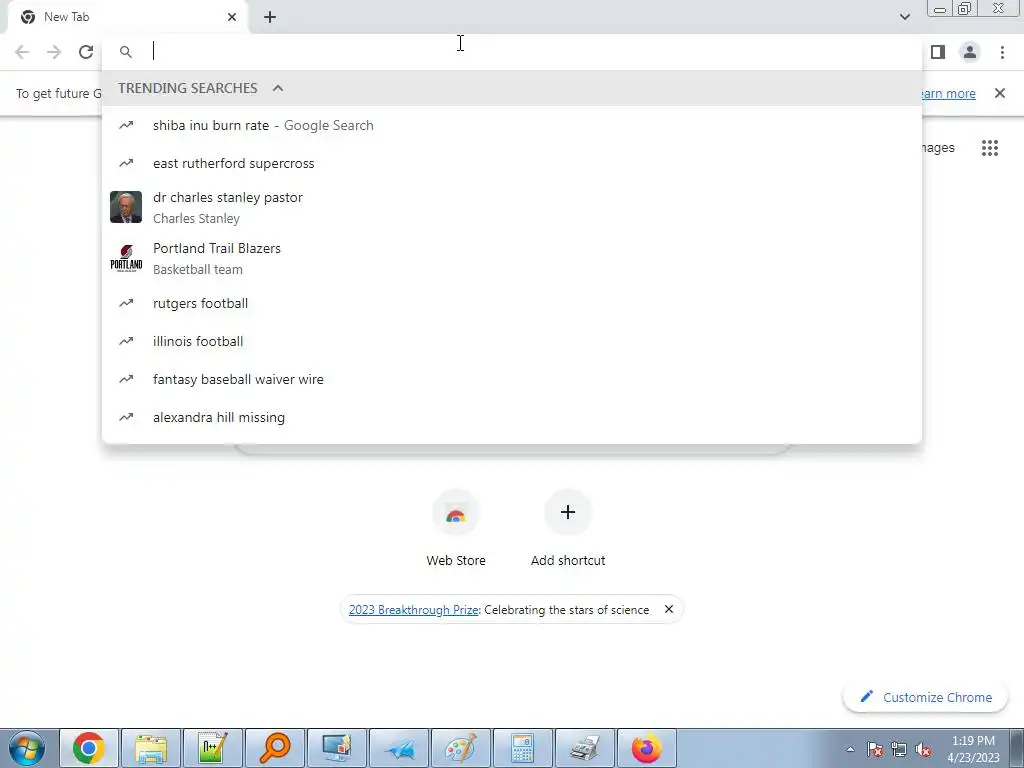Reload the page with the refresh icon

(x=86, y=52)
